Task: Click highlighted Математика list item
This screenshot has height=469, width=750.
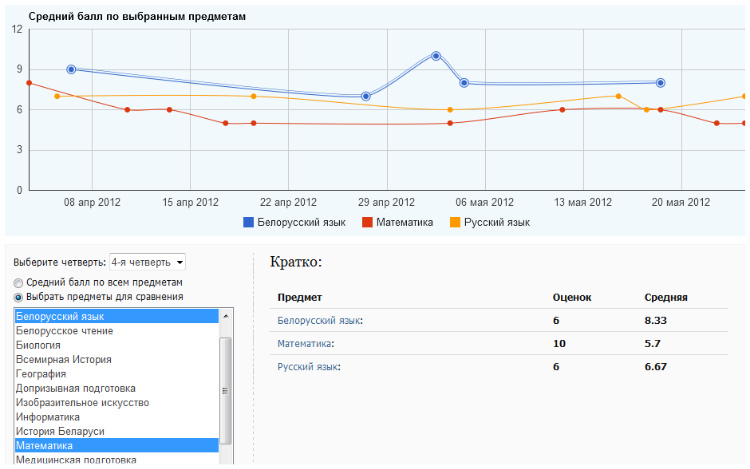Action: (x=44, y=446)
